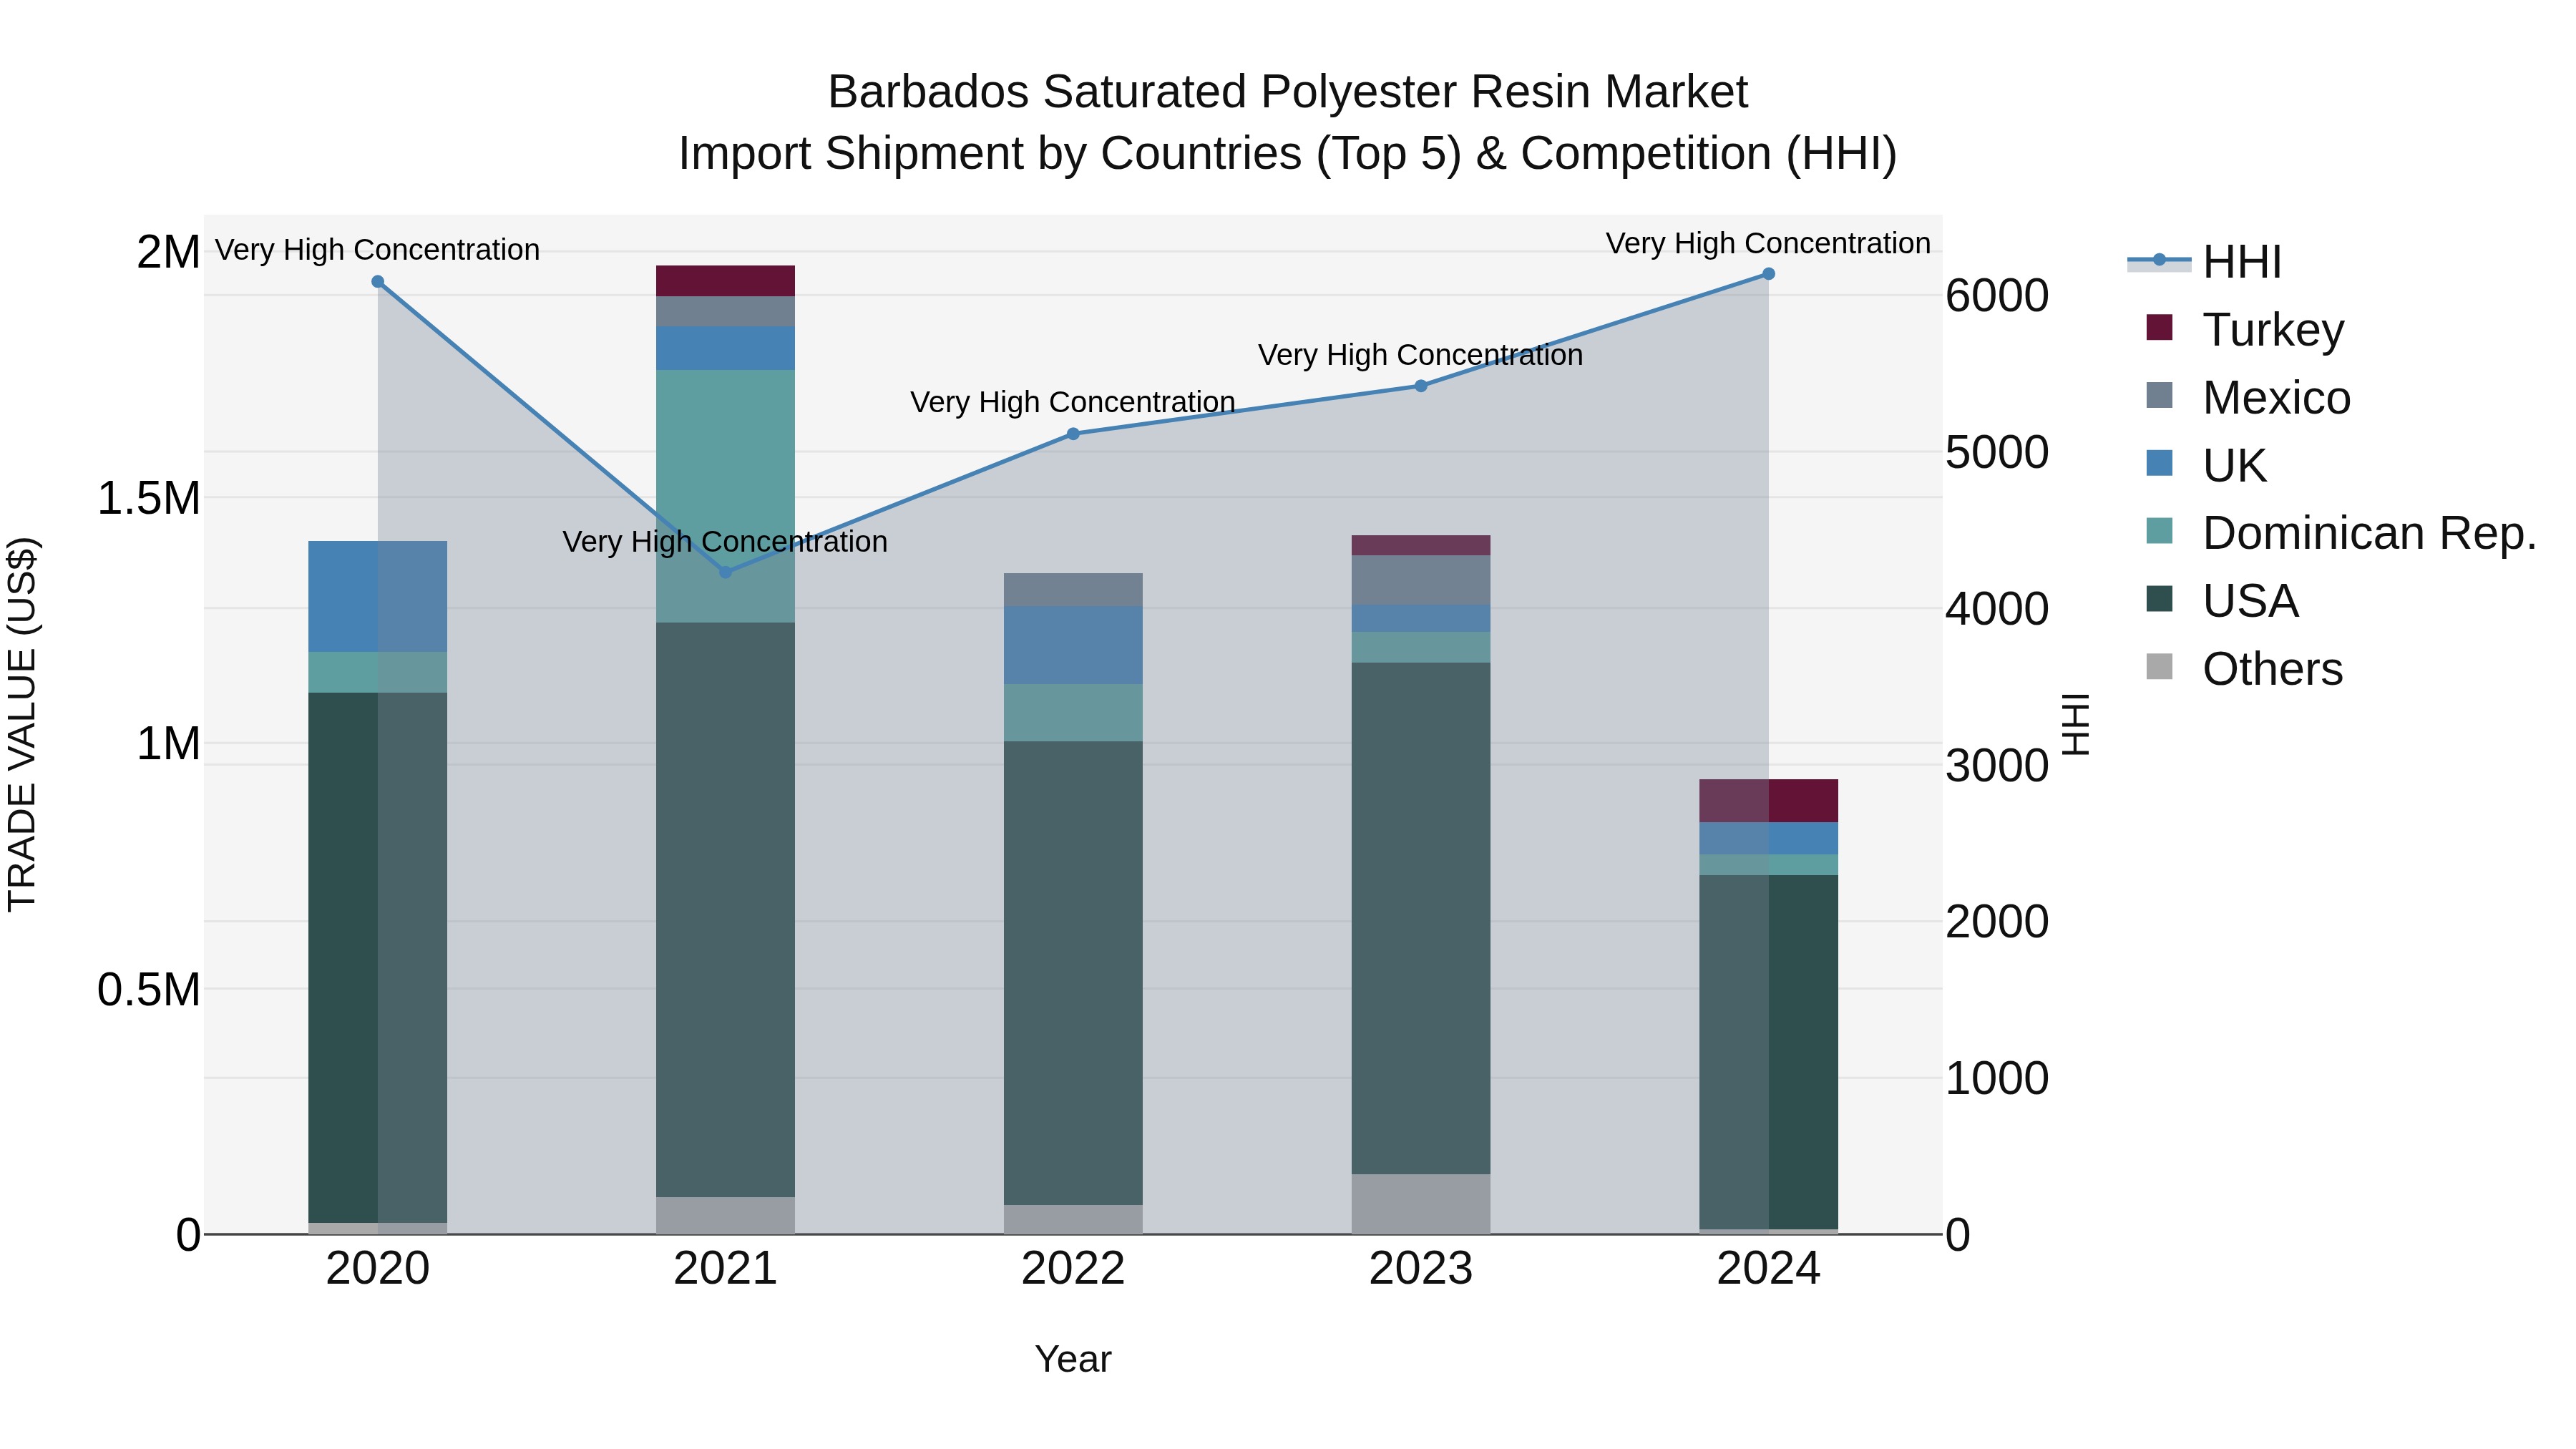Toggle the Turkey legend entry
2576x1449 pixels.
point(2245,329)
